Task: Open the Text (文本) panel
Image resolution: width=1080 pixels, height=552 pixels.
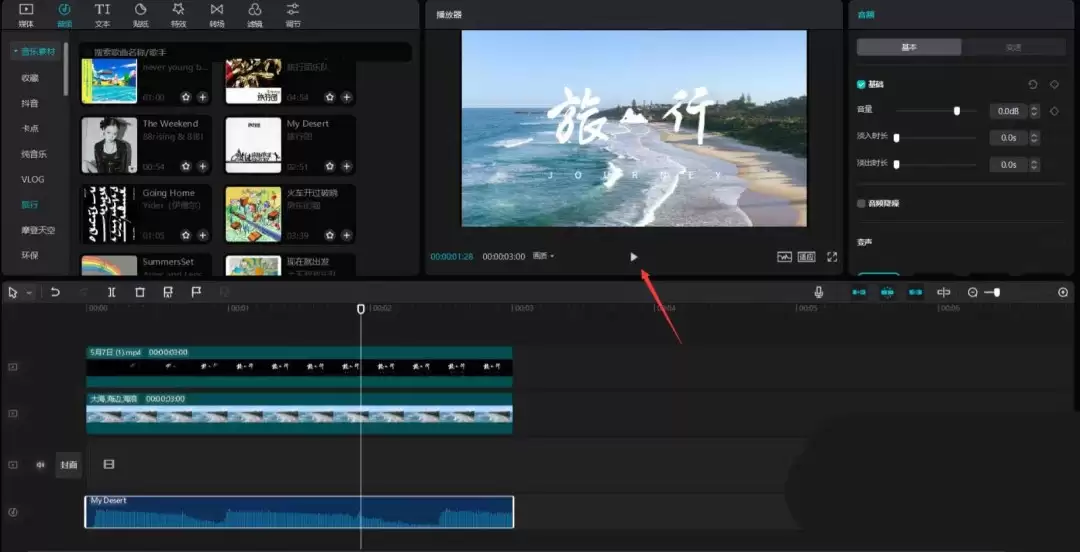Action: pos(102,14)
